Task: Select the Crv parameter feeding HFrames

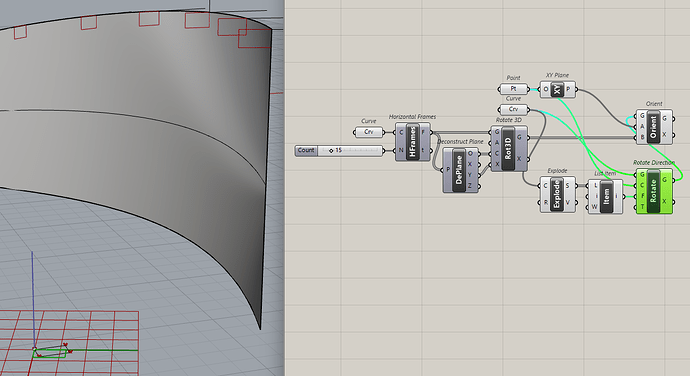Action: click(369, 132)
